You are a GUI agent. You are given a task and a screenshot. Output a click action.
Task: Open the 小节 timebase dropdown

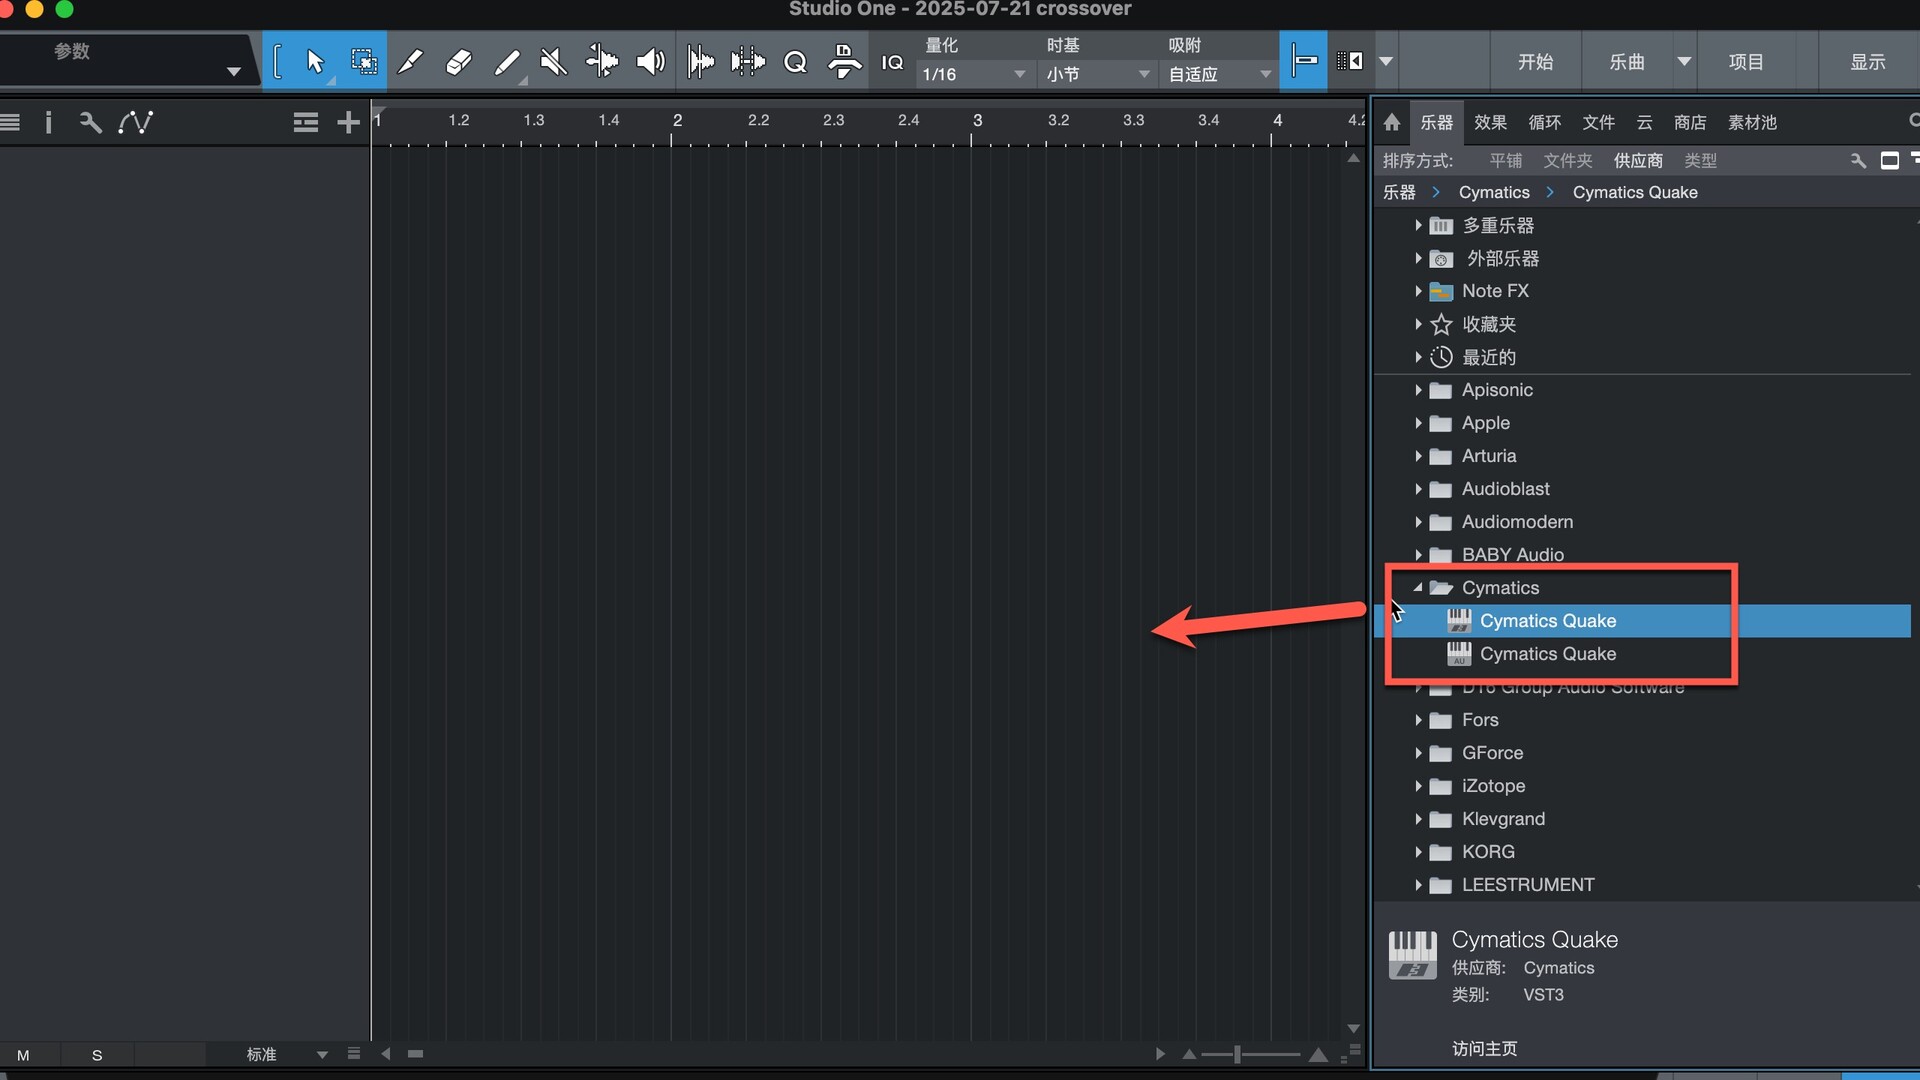(1098, 74)
